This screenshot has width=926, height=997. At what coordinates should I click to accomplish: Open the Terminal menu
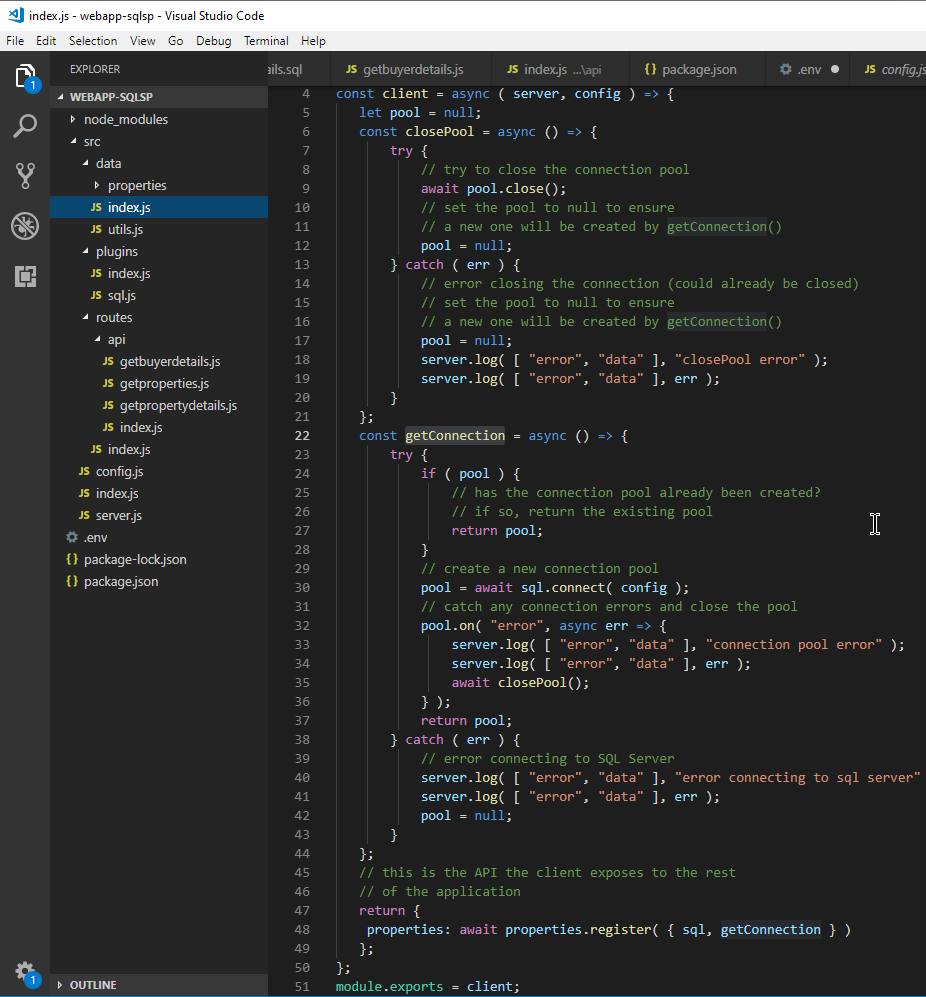(265, 40)
